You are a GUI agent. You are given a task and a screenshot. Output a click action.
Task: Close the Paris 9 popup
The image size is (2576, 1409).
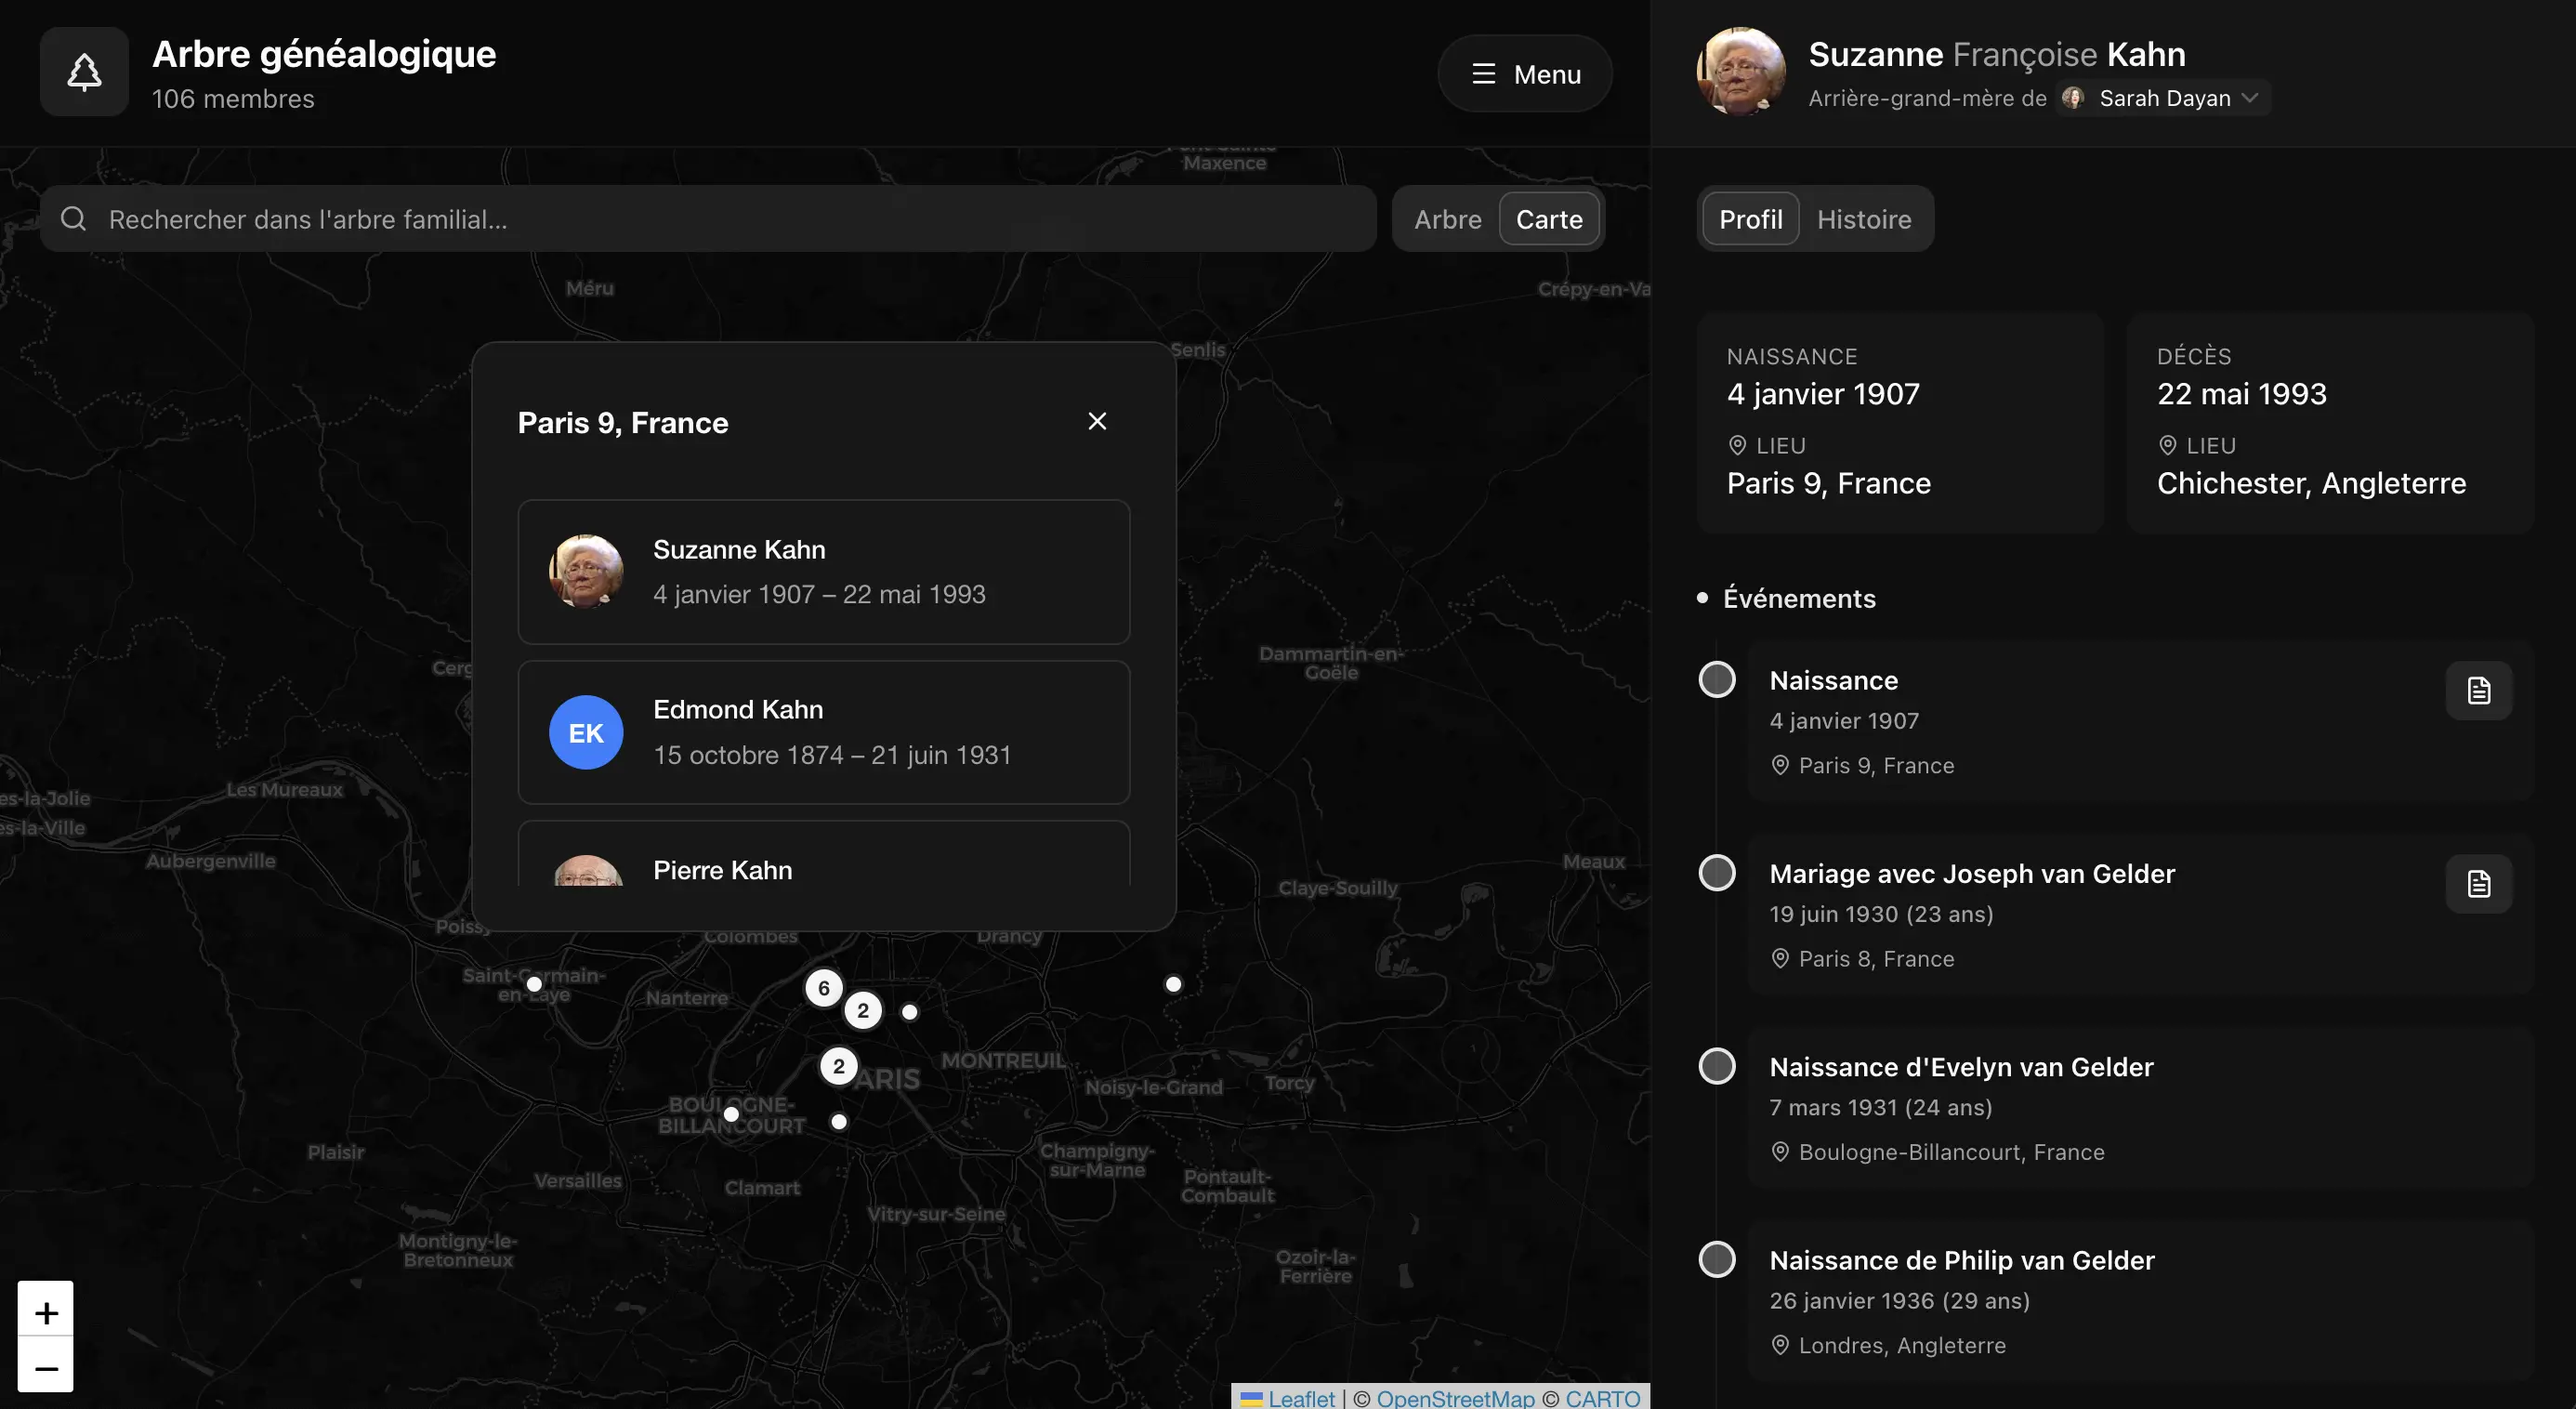coord(1097,422)
